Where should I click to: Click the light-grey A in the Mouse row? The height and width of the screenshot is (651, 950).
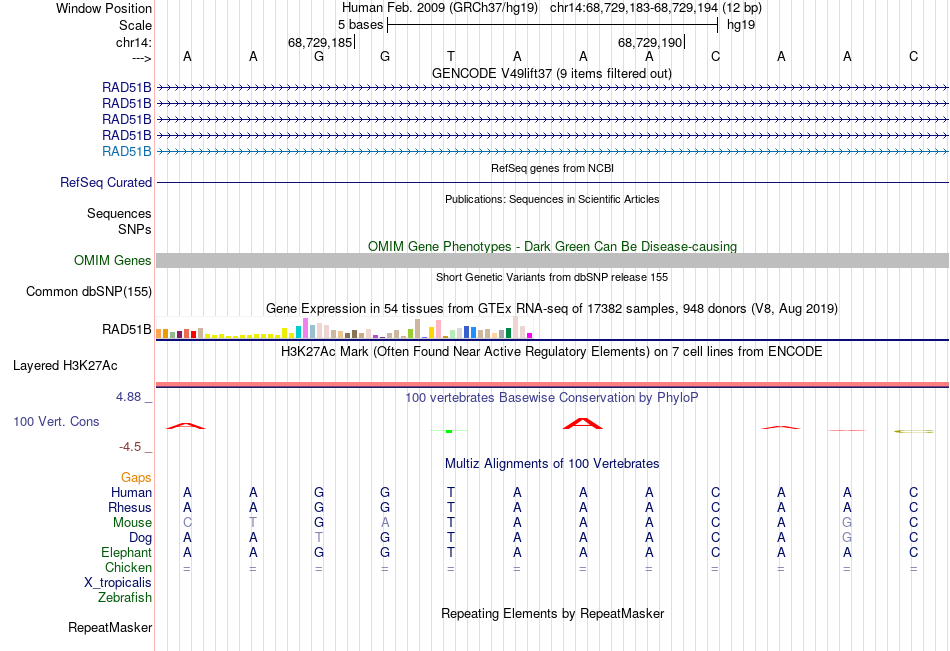click(x=385, y=522)
